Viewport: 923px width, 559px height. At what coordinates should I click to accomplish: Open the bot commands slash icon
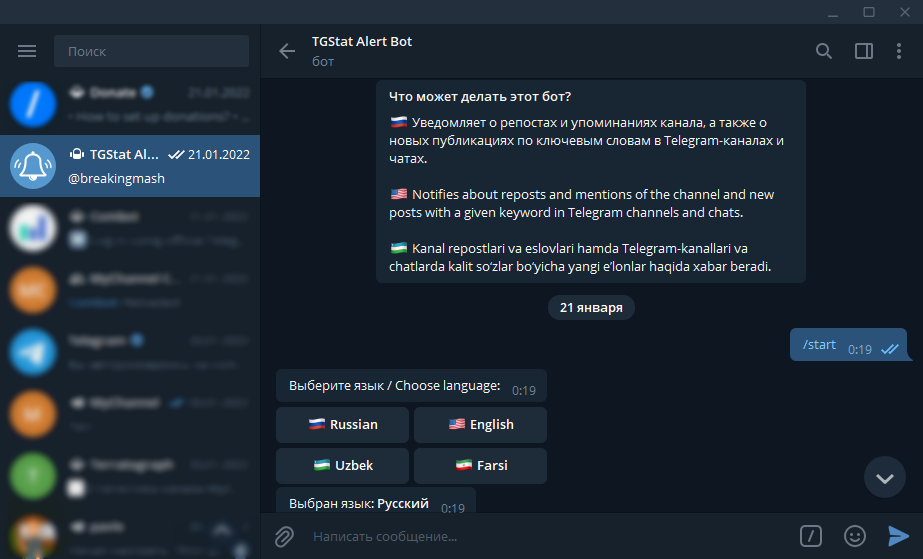(x=812, y=537)
